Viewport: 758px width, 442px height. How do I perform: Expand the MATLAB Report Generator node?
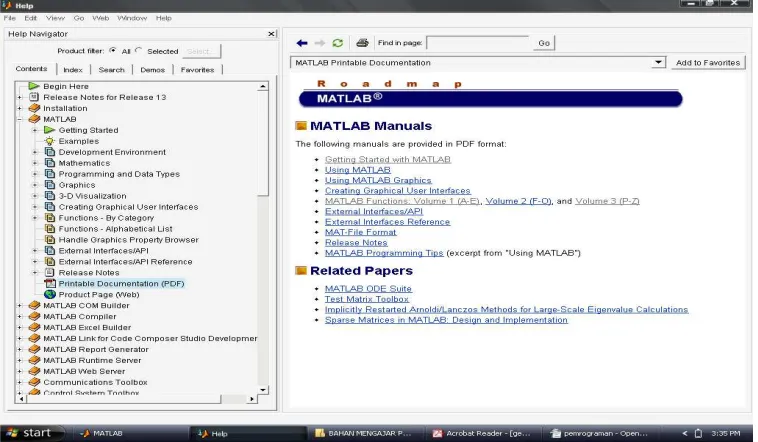(x=20, y=350)
